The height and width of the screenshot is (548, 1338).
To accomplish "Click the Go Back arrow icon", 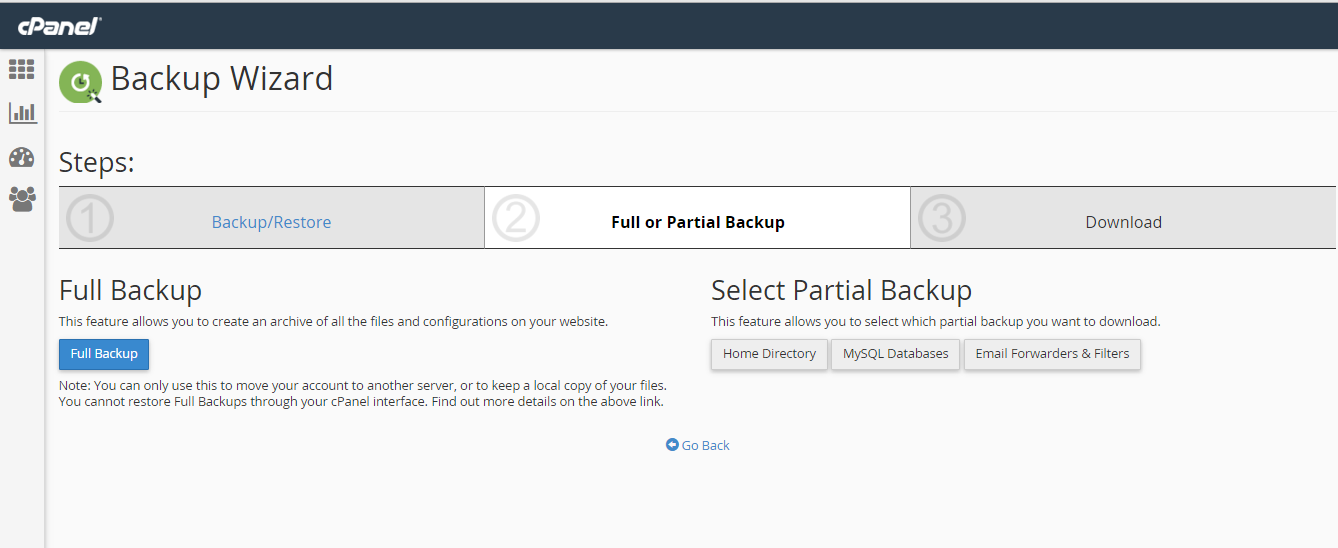I will [x=672, y=445].
